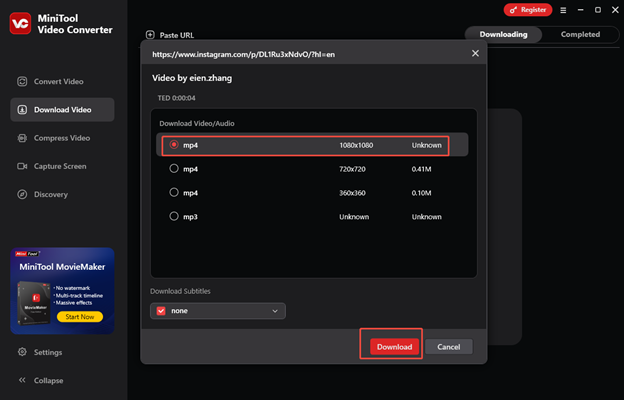This screenshot has height=400, width=624.
Task: Click the Start Now button in the ad
Action: (80, 317)
